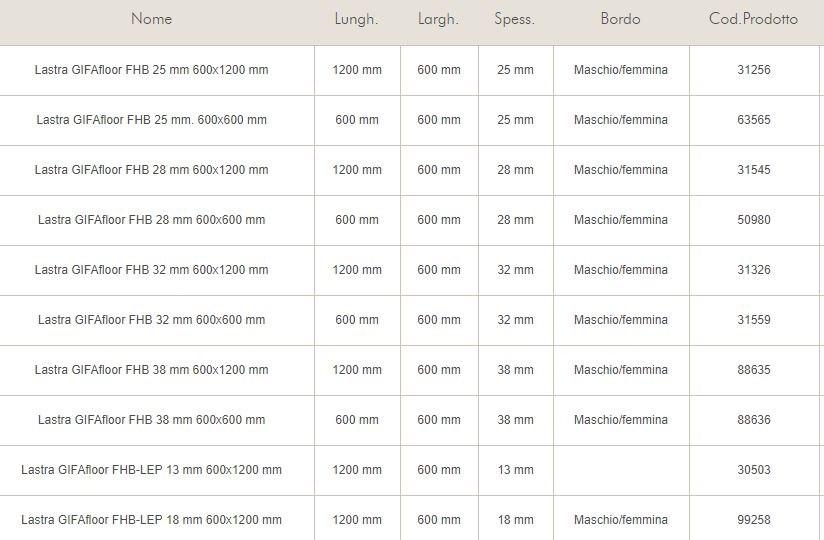Open Lastra GIFAfloor FHB 38 mm 600x600 mm
The height and width of the screenshot is (540, 824).
pyautogui.click(x=151, y=420)
